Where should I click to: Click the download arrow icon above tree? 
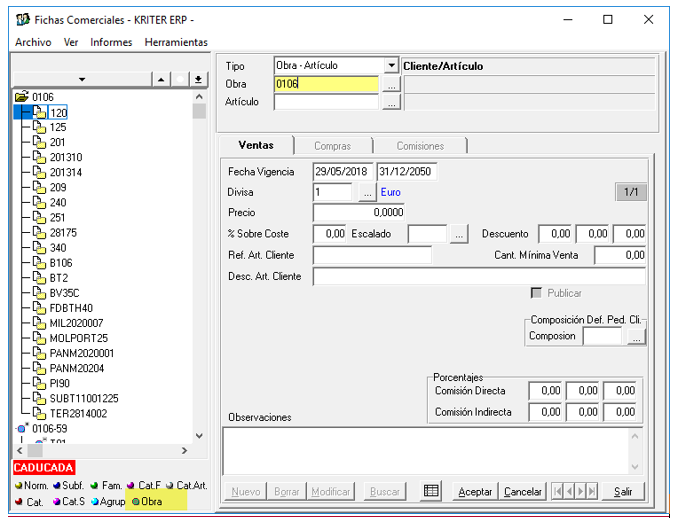coord(199,79)
